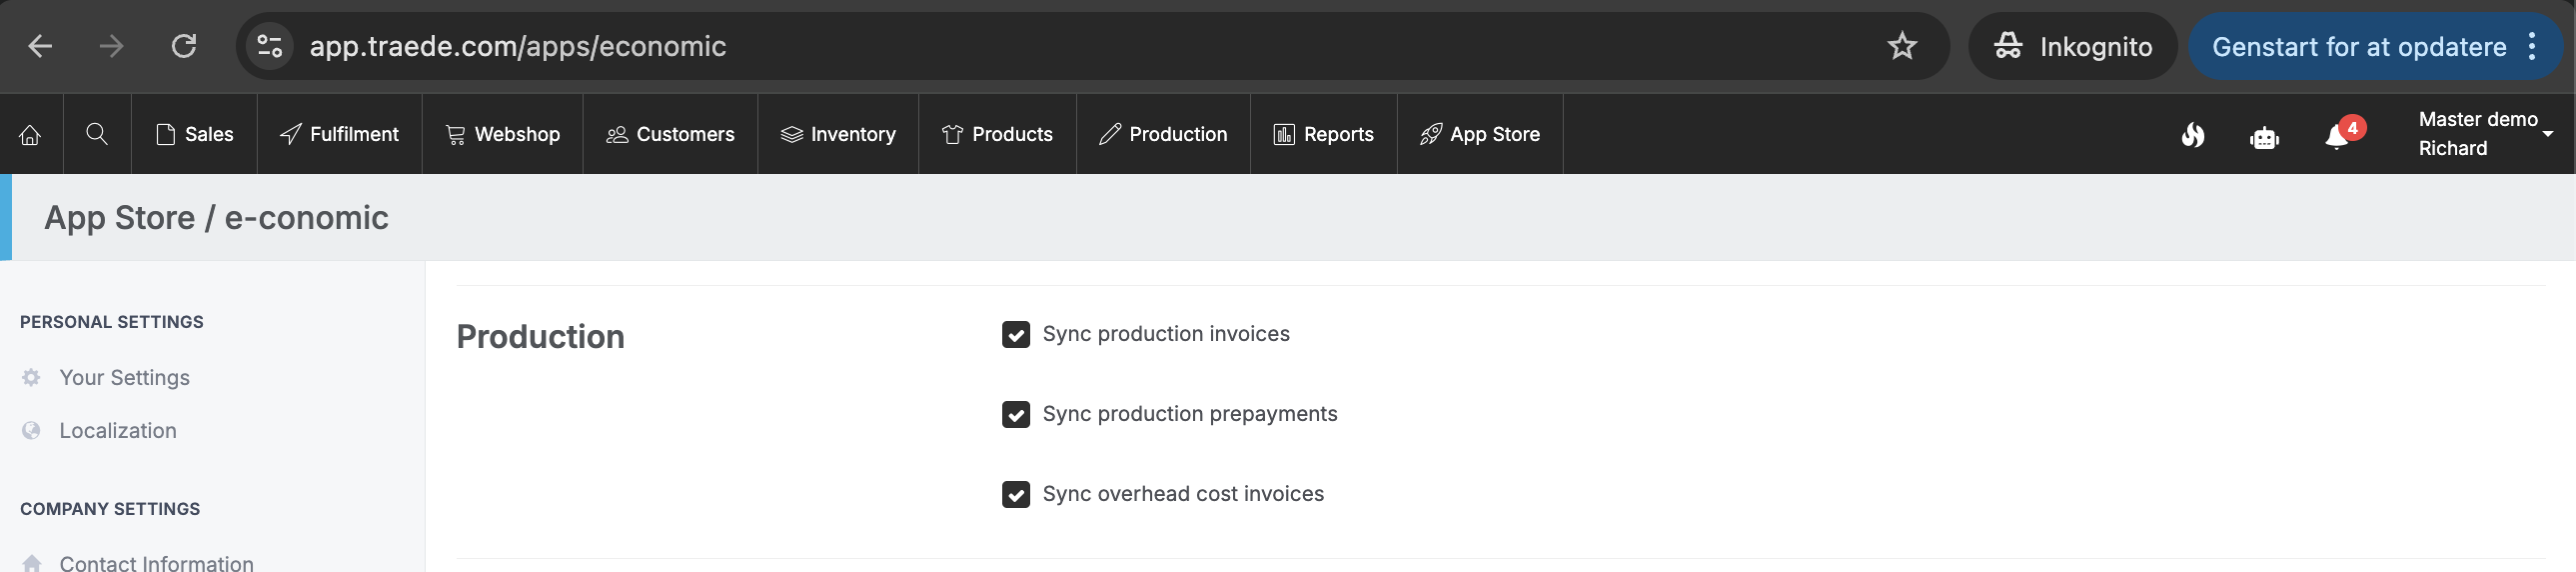
Task: Uncheck Sync production invoices
Action: [x=1016, y=334]
